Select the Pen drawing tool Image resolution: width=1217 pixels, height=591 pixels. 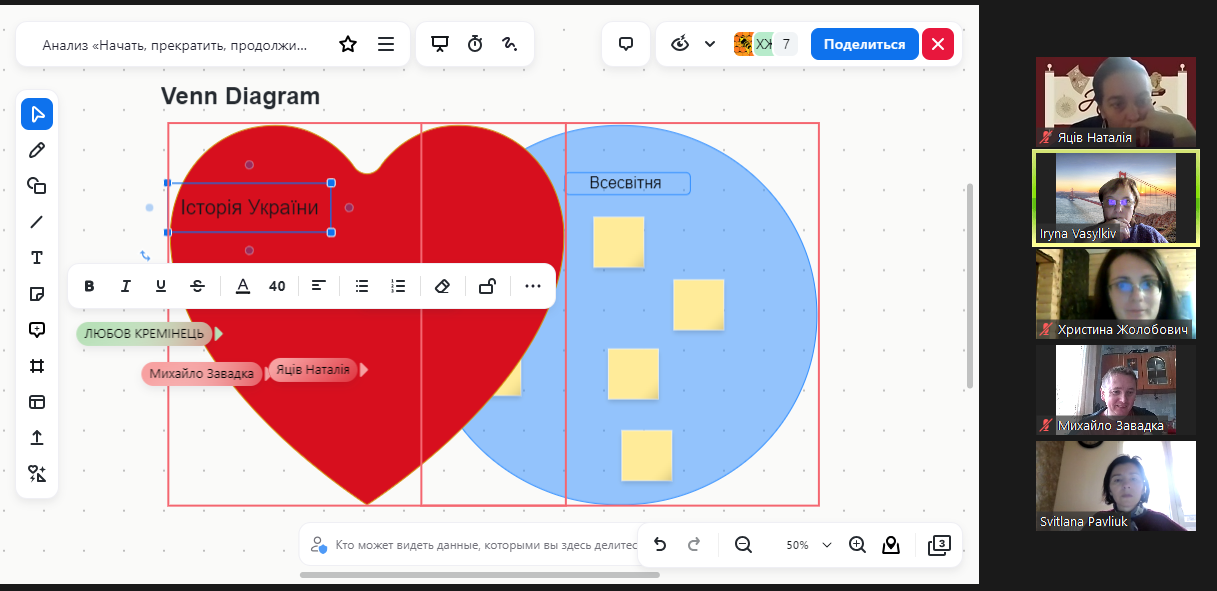[x=37, y=150]
